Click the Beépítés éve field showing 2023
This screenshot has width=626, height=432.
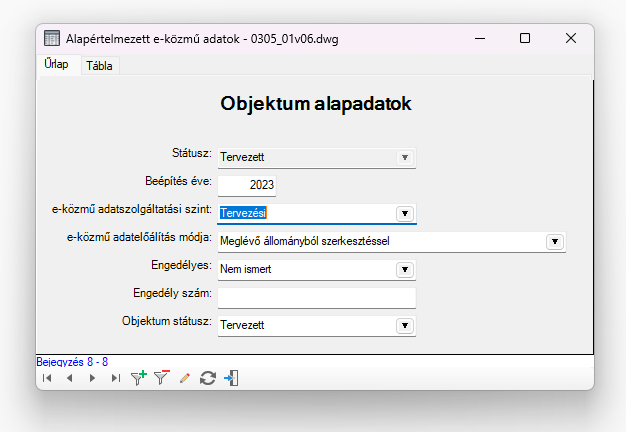click(x=247, y=185)
